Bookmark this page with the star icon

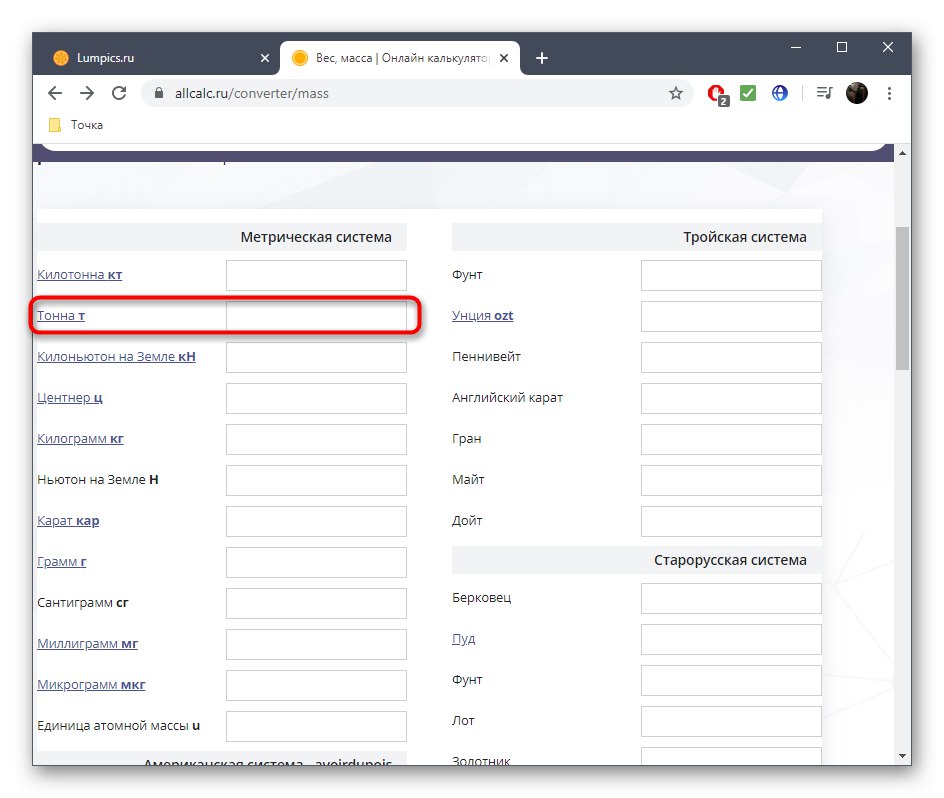[675, 93]
